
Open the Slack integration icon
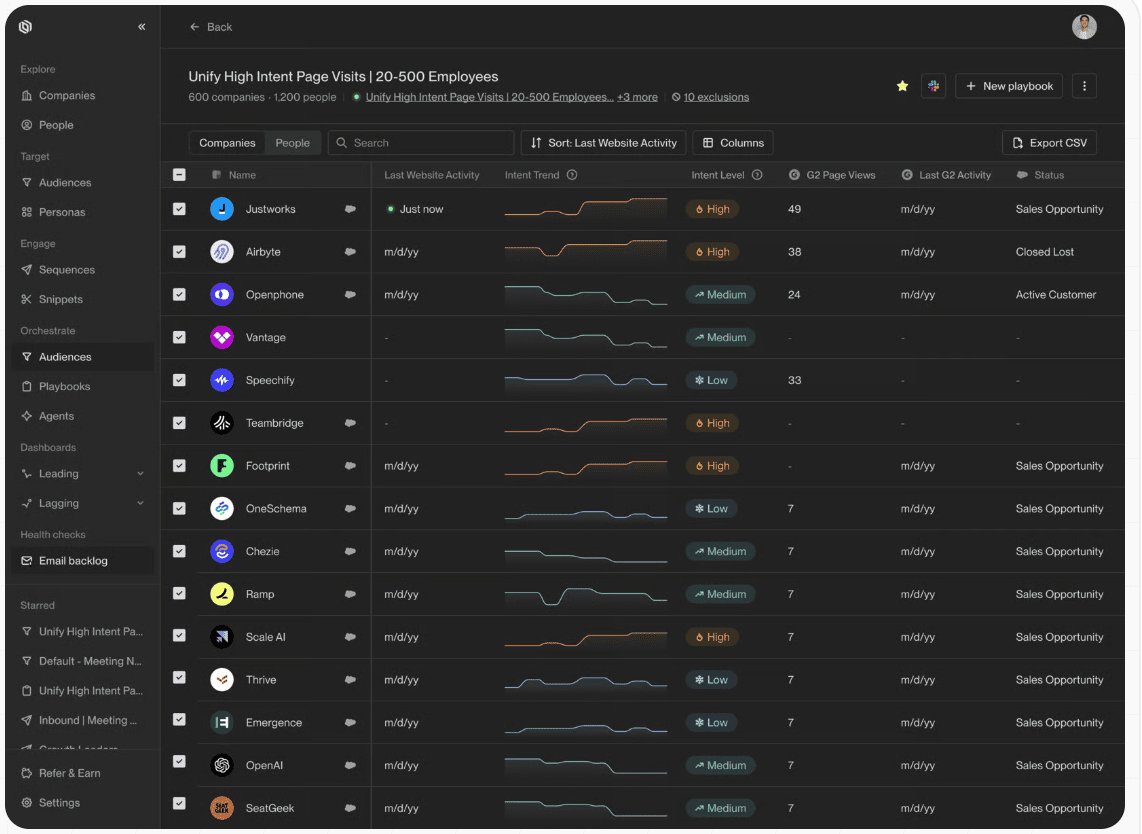(x=933, y=86)
